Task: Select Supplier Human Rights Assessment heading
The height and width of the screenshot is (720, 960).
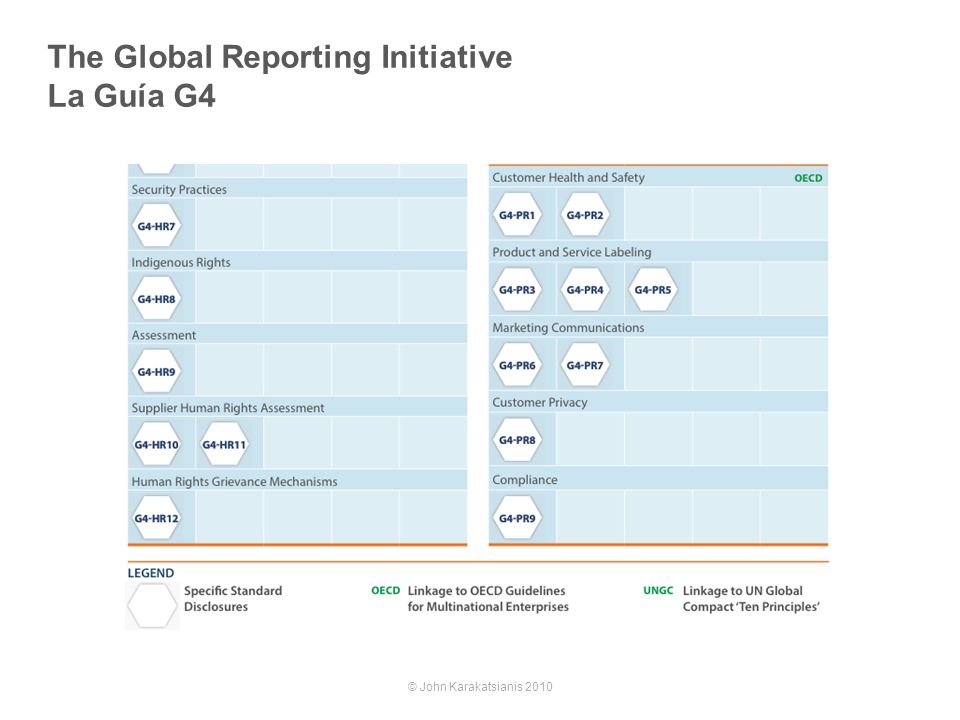Action: click(228, 408)
